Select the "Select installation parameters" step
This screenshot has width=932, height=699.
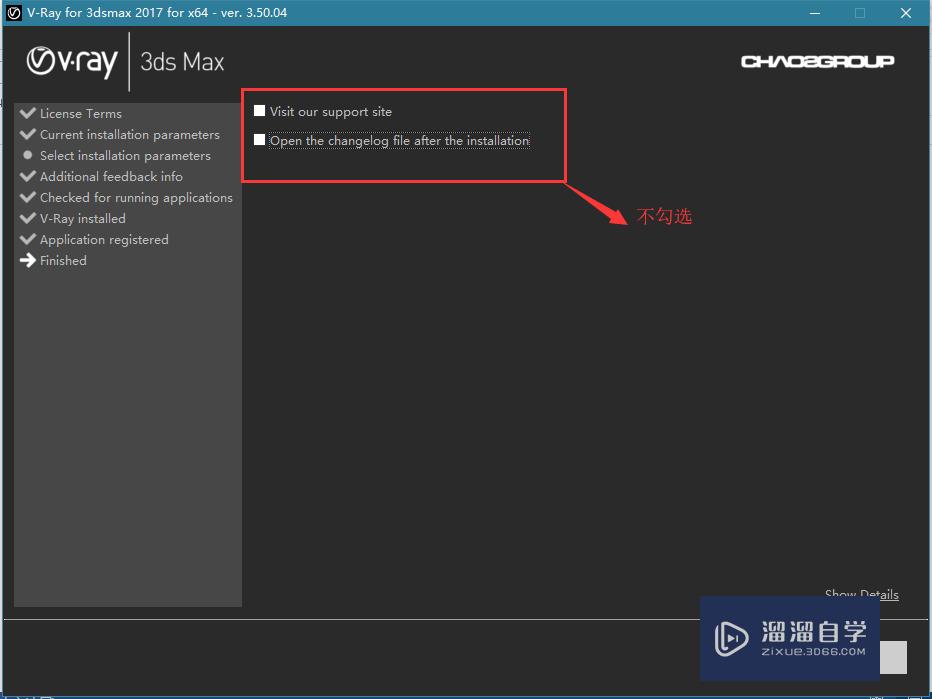coord(125,156)
